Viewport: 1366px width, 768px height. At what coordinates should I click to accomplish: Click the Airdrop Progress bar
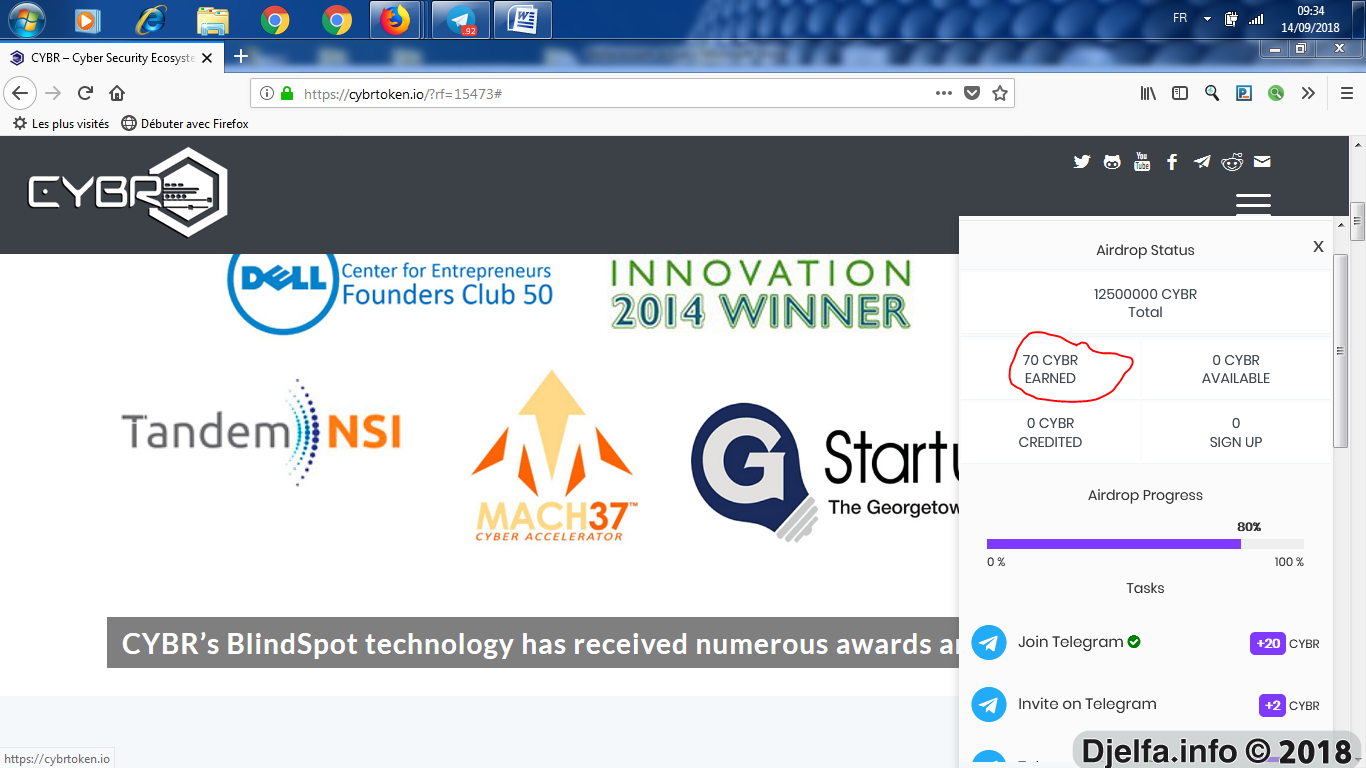click(1145, 544)
